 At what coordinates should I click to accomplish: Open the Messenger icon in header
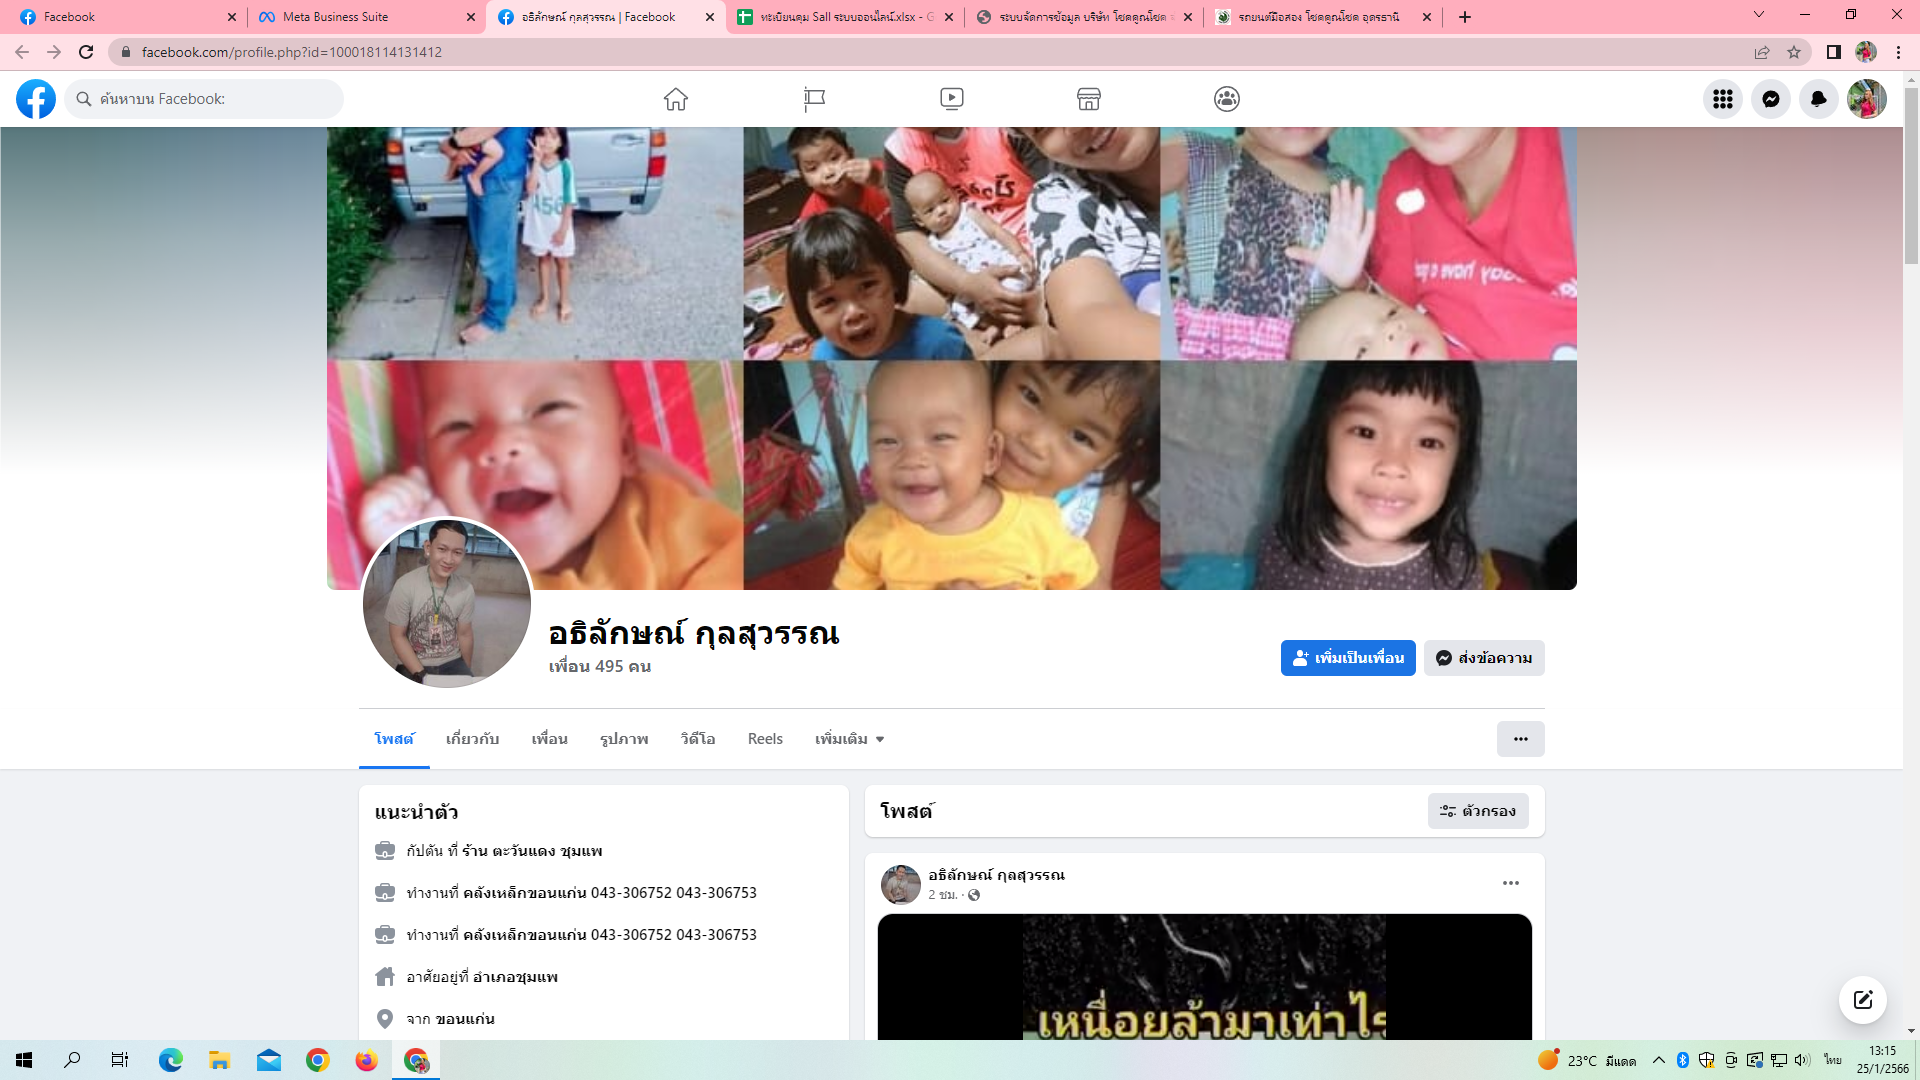(1770, 99)
